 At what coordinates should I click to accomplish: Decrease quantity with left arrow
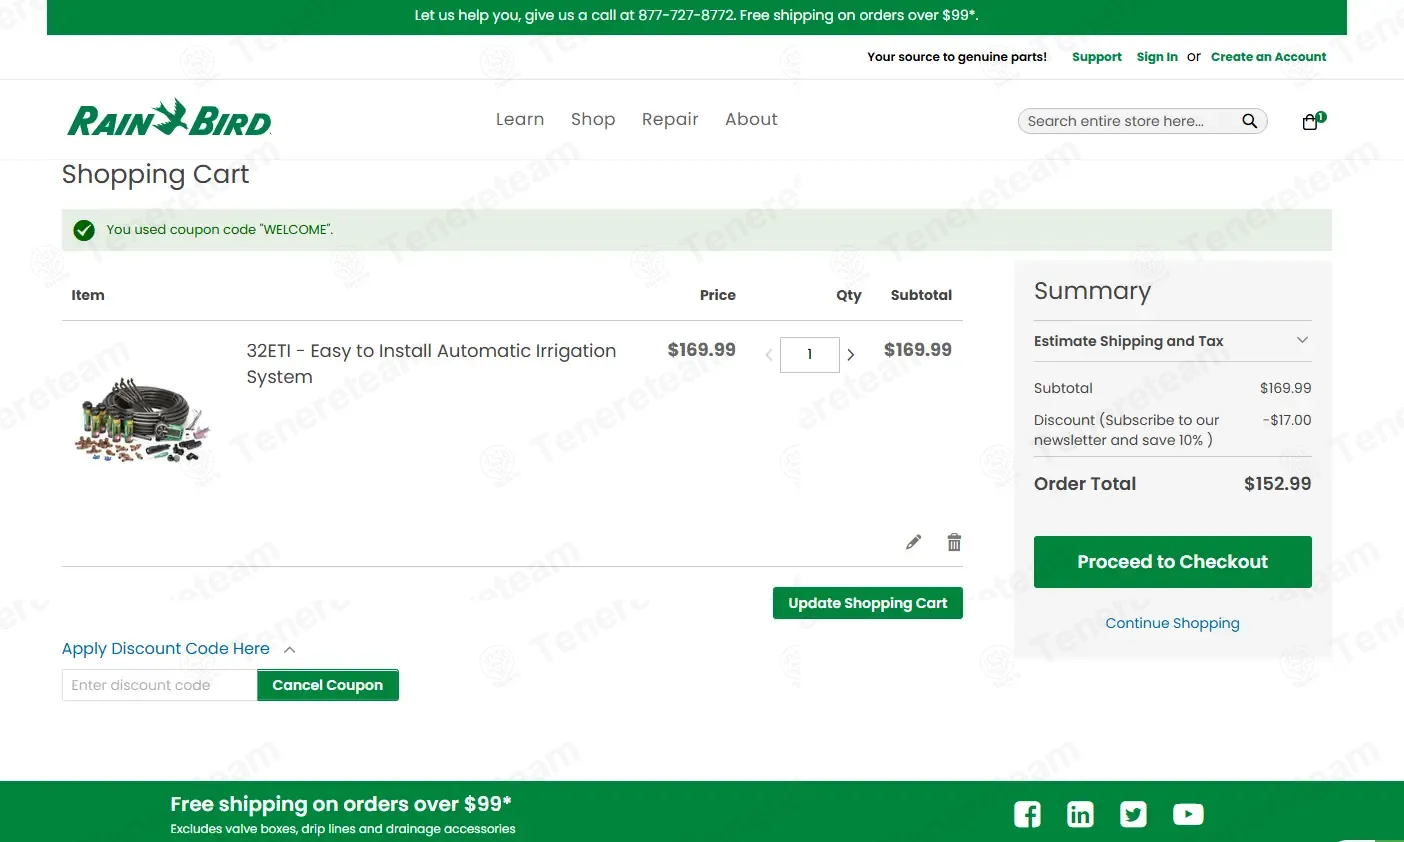coord(769,354)
